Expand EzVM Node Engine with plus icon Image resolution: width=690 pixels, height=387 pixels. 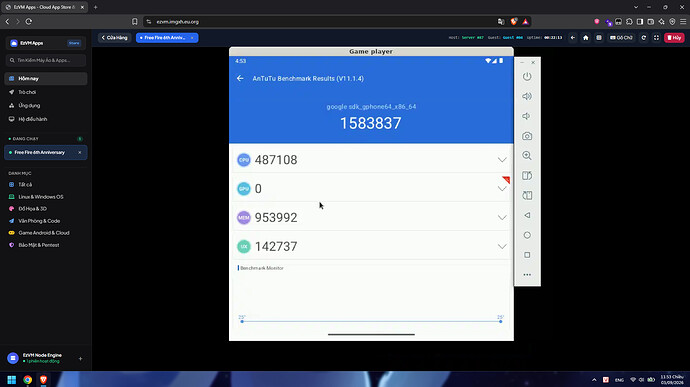[x=80, y=359]
